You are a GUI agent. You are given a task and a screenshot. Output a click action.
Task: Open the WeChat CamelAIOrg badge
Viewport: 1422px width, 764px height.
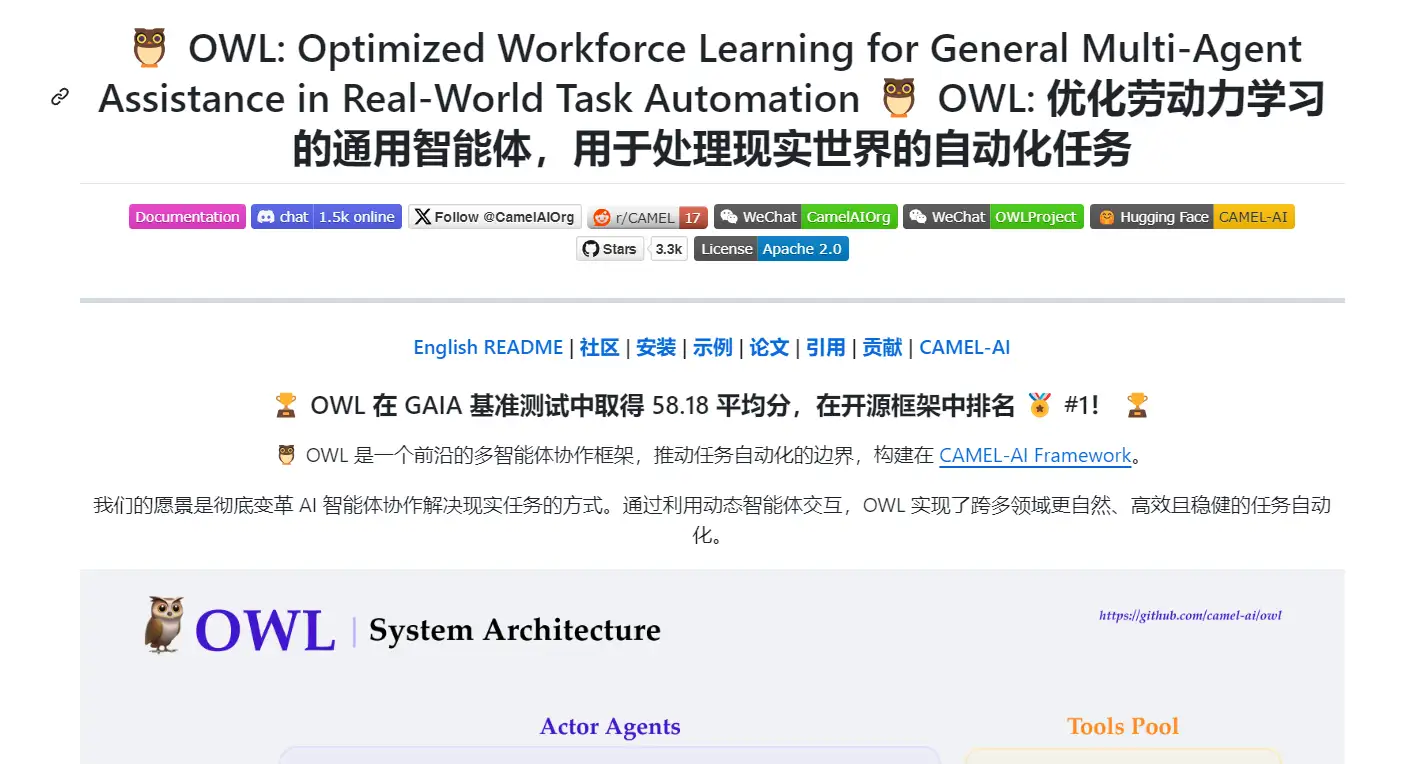click(805, 217)
